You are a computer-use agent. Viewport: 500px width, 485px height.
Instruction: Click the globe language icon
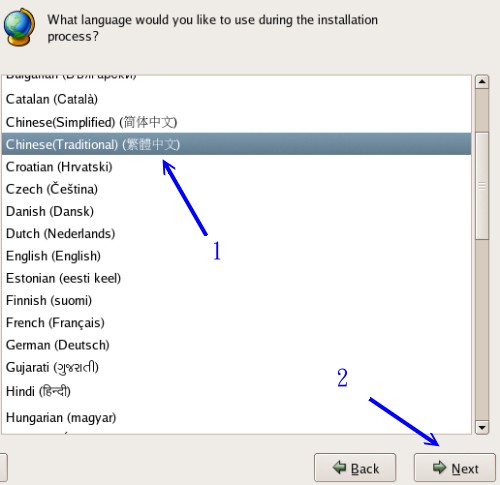(x=19, y=27)
